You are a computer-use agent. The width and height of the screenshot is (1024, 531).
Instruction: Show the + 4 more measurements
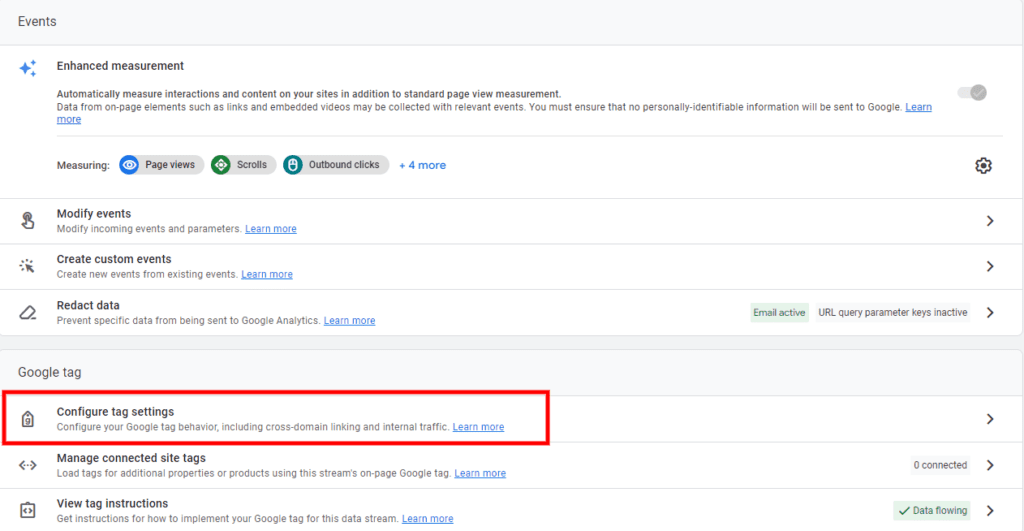pos(423,165)
